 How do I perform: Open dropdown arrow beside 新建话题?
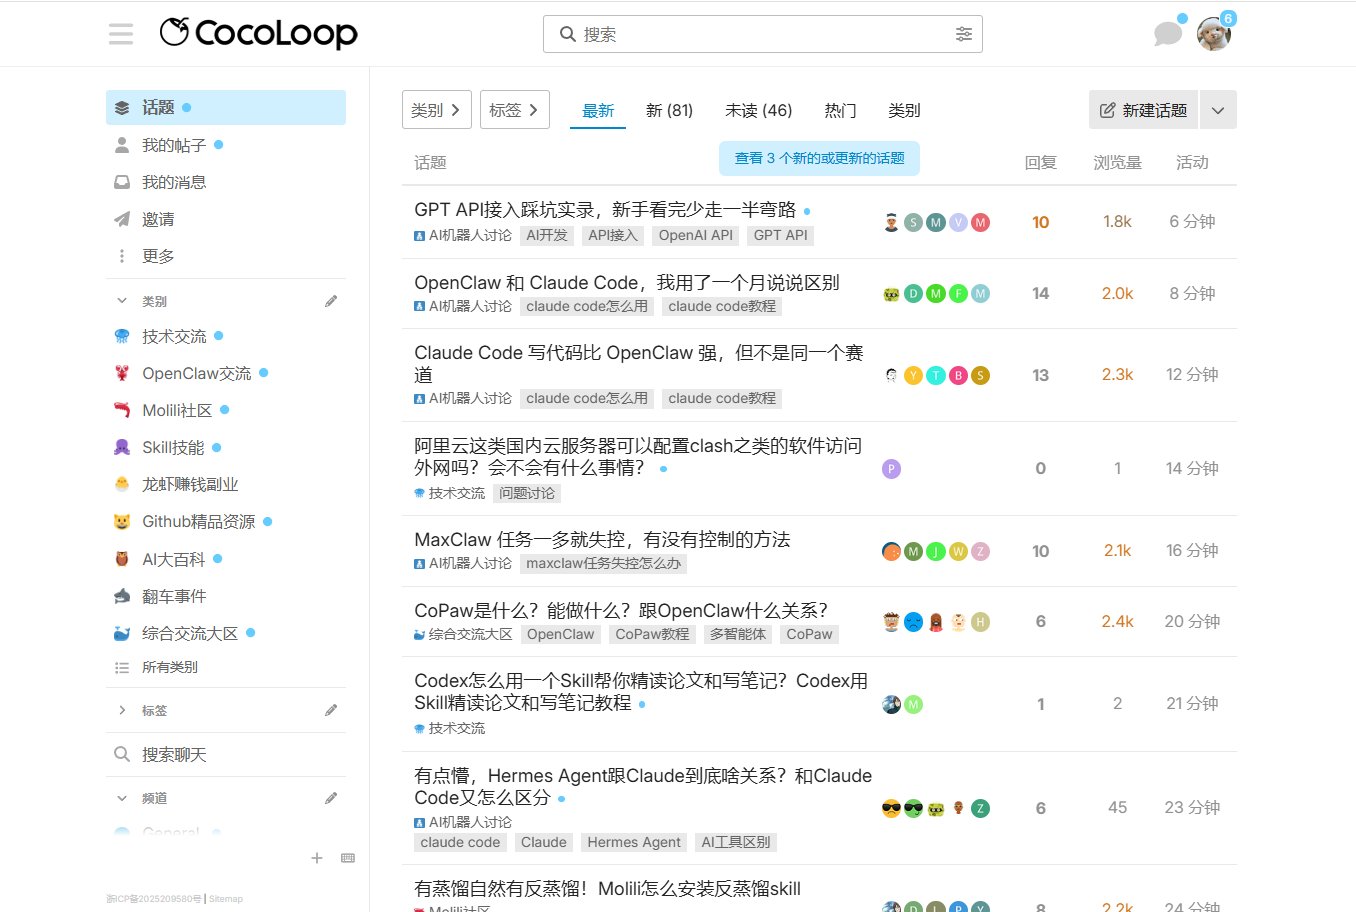click(1218, 110)
